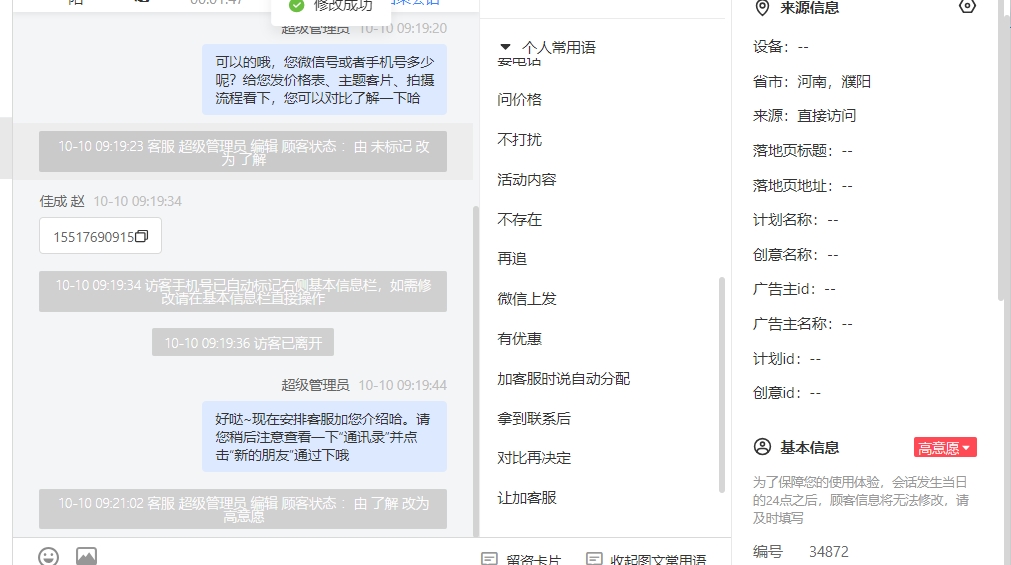Viewport: 1011px width, 565px height.
Task: Select the 加客服时说自动分配 phrase
Action: click(564, 379)
